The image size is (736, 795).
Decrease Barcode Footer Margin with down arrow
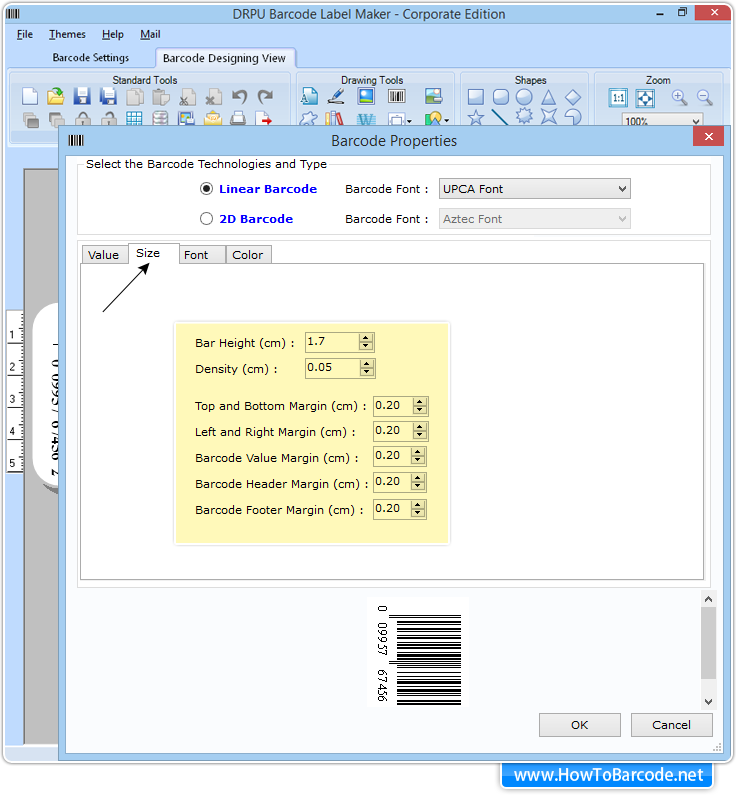418,513
